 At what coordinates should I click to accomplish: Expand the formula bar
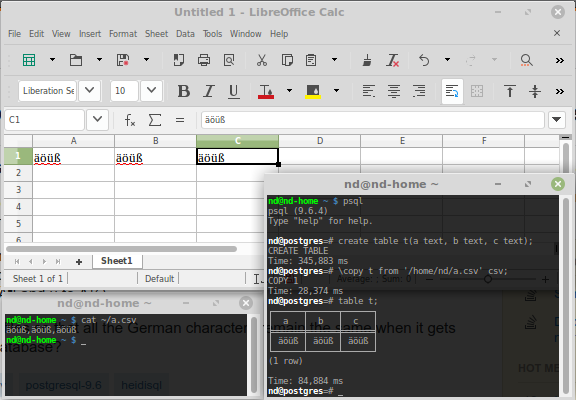click(x=557, y=120)
